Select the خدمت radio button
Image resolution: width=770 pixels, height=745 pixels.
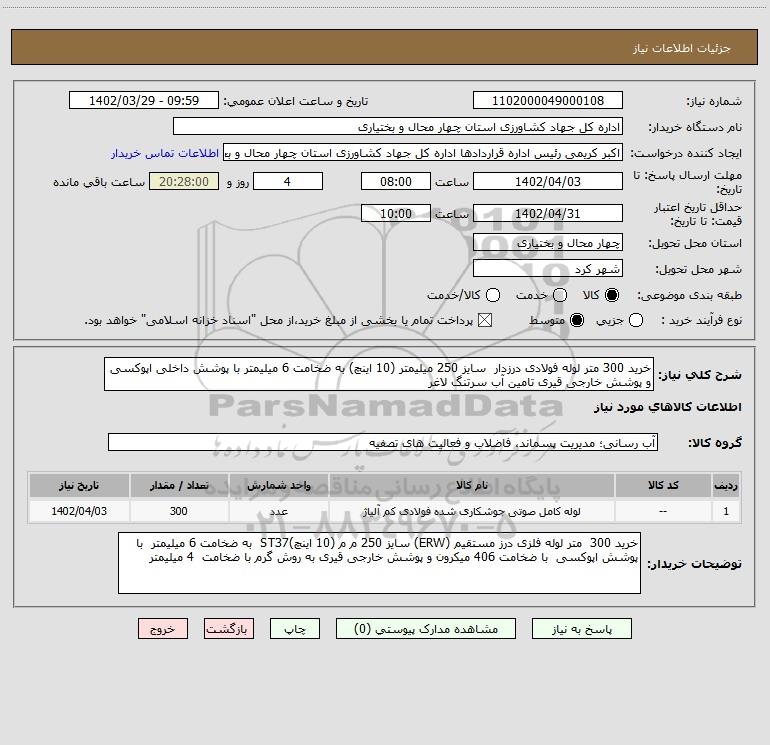560,295
